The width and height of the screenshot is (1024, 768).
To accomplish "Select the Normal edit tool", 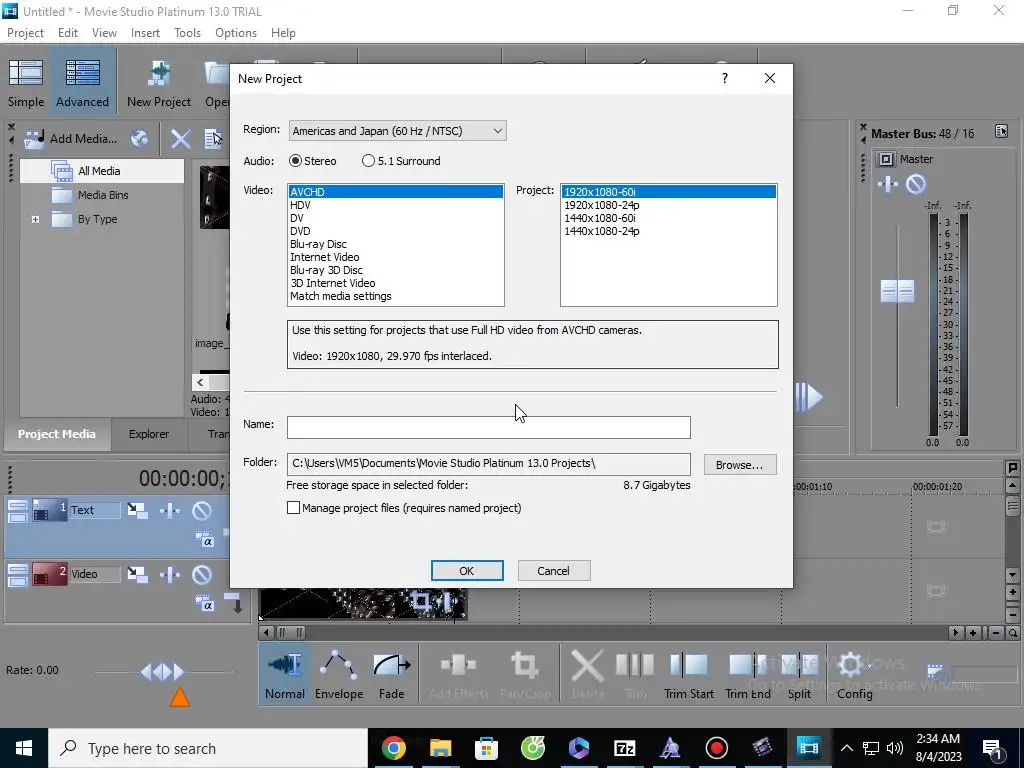I will tap(285, 675).
